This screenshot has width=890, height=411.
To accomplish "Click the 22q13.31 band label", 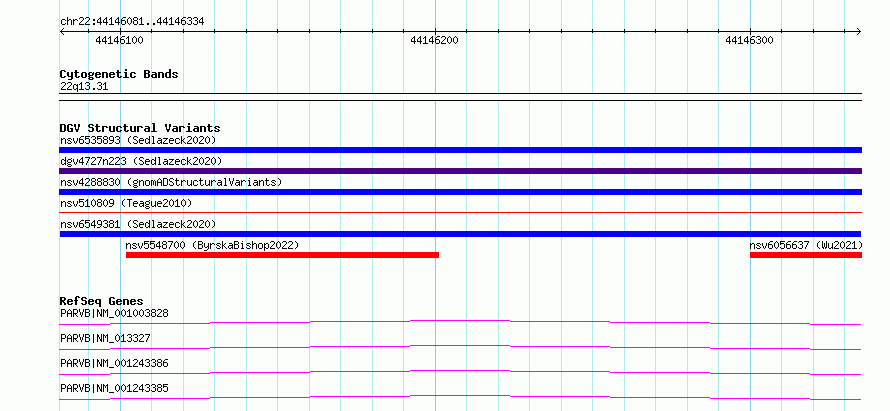I will pyautogui.click(x=84, y=87).
